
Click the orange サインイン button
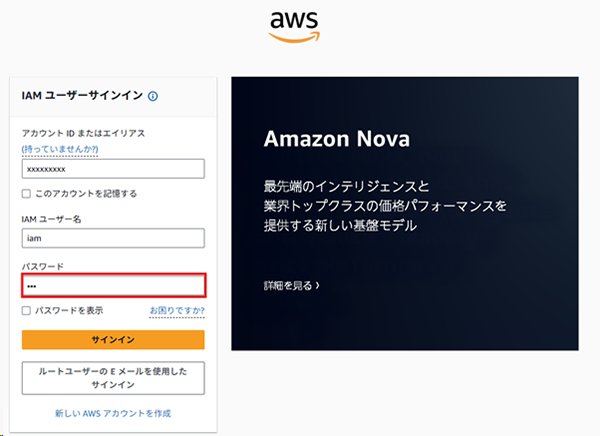click(x=113, y=340)
